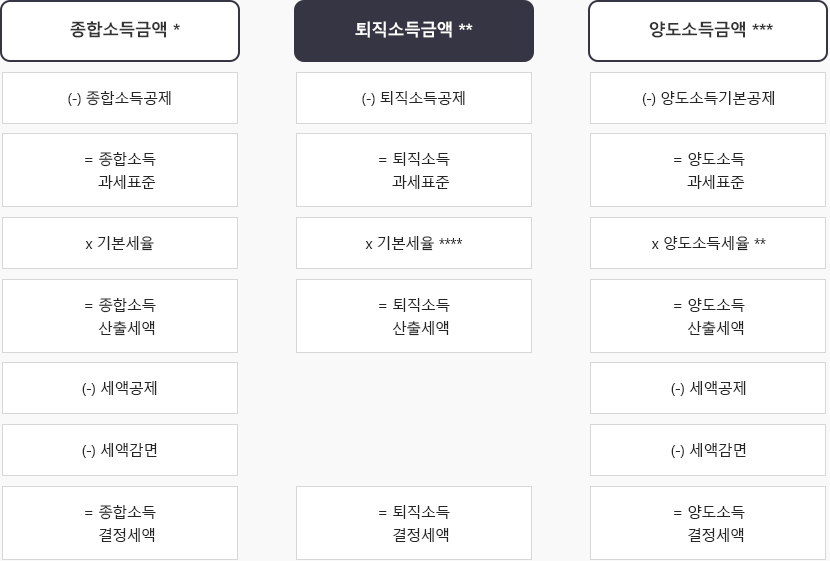
Task: Choose the 퇴직소득 결정세액 box
Action: [414, 523]
